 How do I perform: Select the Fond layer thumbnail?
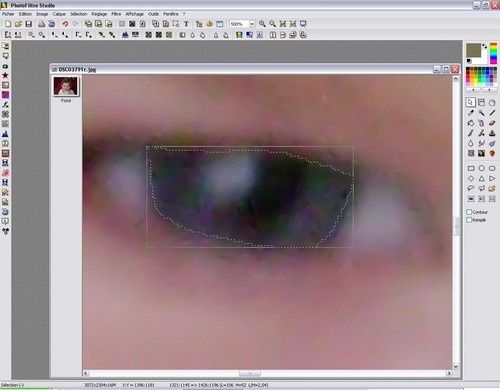point(66,86)
